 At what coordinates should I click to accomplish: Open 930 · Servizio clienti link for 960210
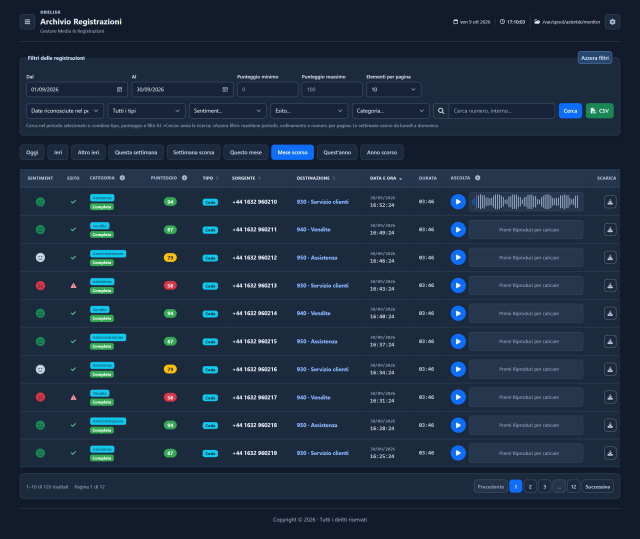pyautogui.click(x=322, y=202)
